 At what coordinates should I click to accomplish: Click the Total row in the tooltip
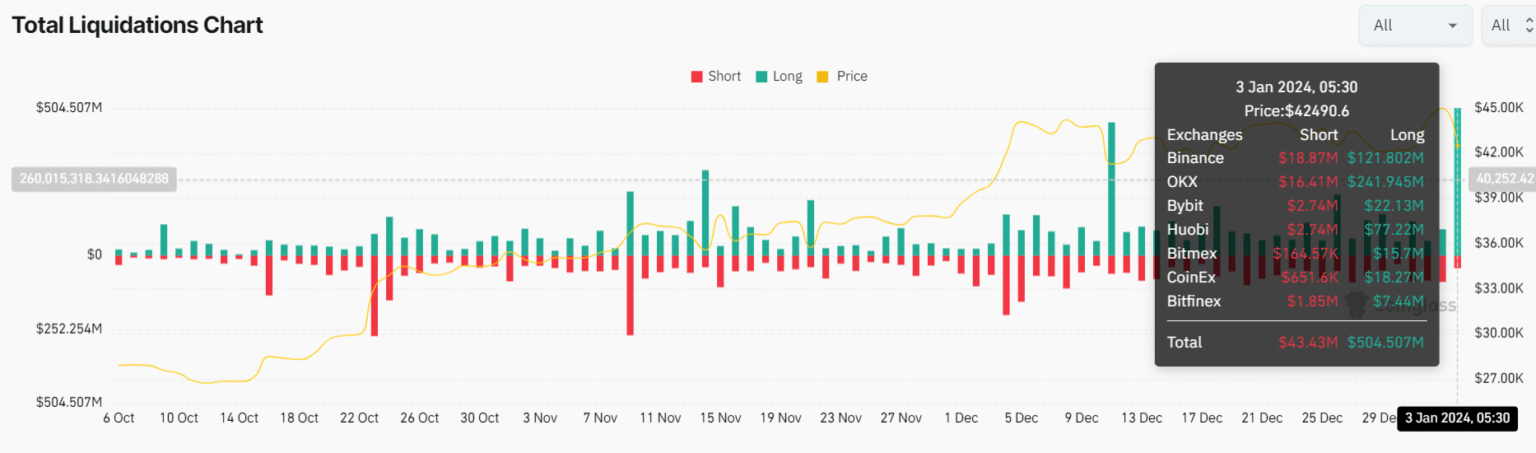pos(1295,342)
